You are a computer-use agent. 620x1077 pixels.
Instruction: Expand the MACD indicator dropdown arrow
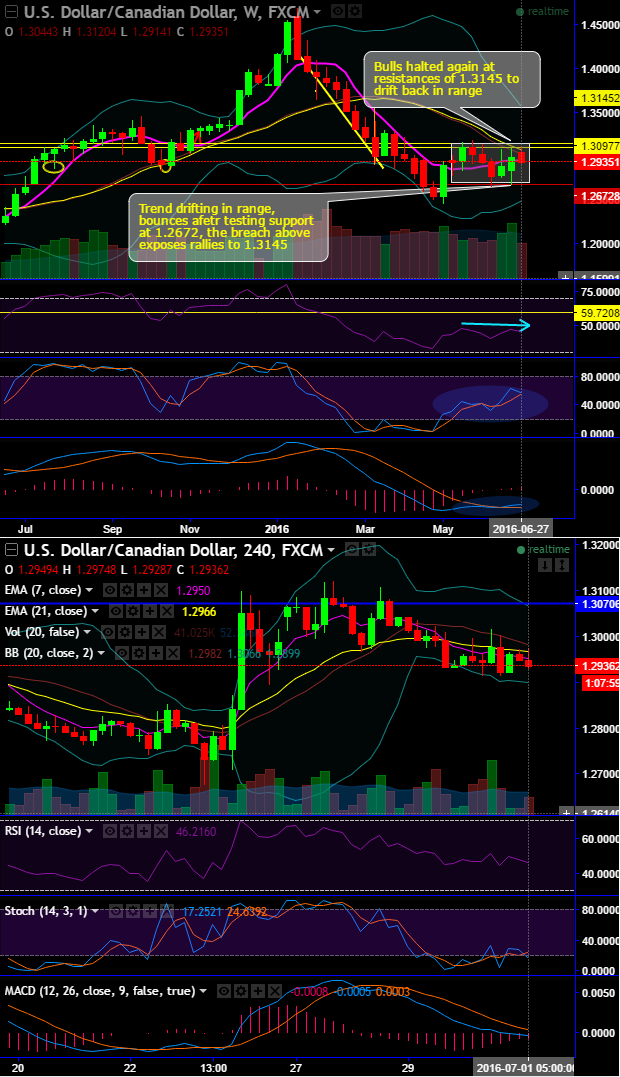204,991
